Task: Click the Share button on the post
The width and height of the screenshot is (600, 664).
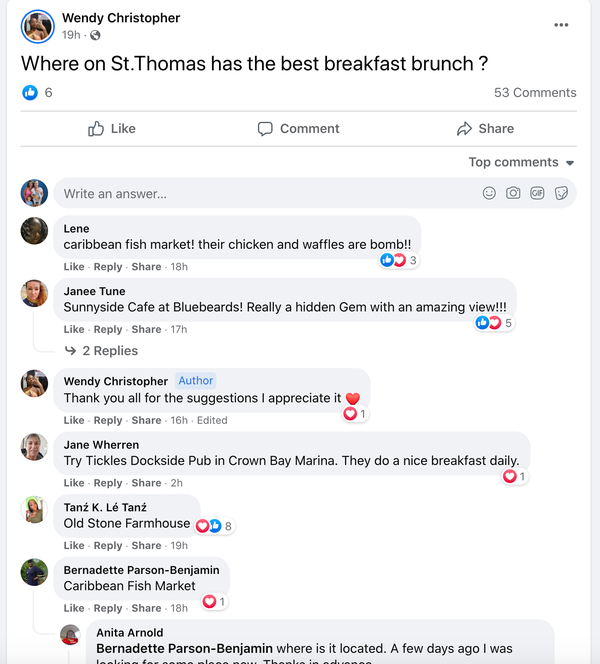Action: [485, 129]
